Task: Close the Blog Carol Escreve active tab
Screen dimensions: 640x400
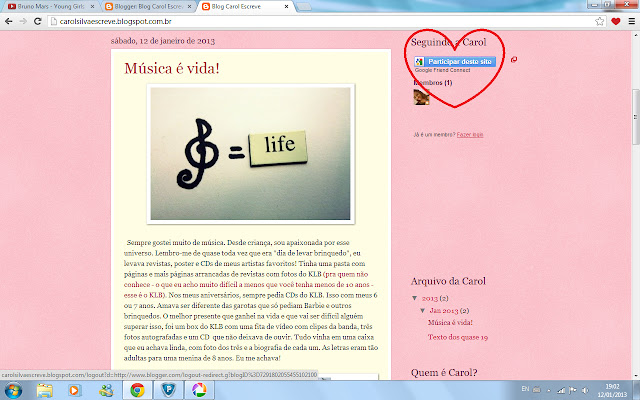Action: click(x=287, y=7)
